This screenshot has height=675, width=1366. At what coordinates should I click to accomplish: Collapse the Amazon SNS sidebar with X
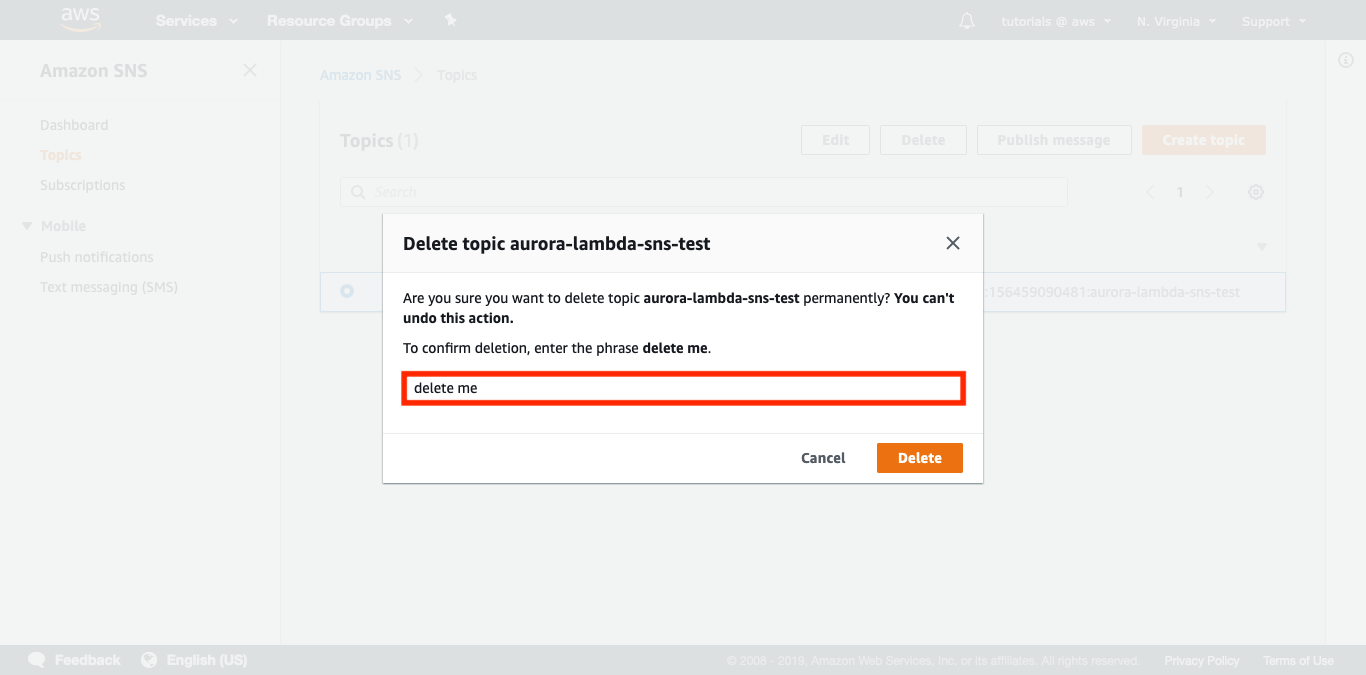pyautogui.click(x=250, y=71)
